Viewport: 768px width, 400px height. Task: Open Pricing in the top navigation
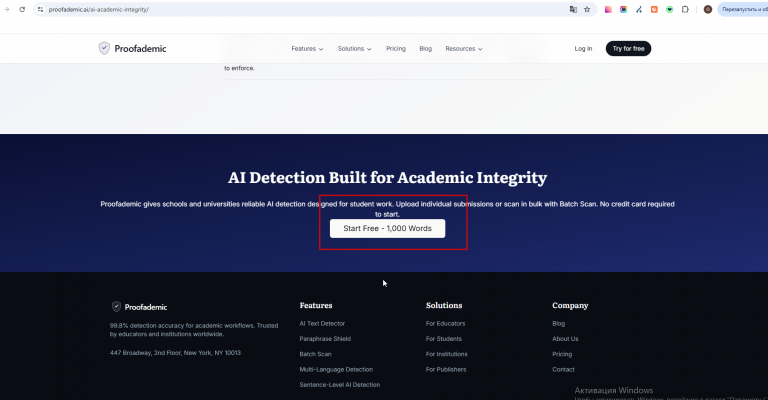tap(396, 48)
